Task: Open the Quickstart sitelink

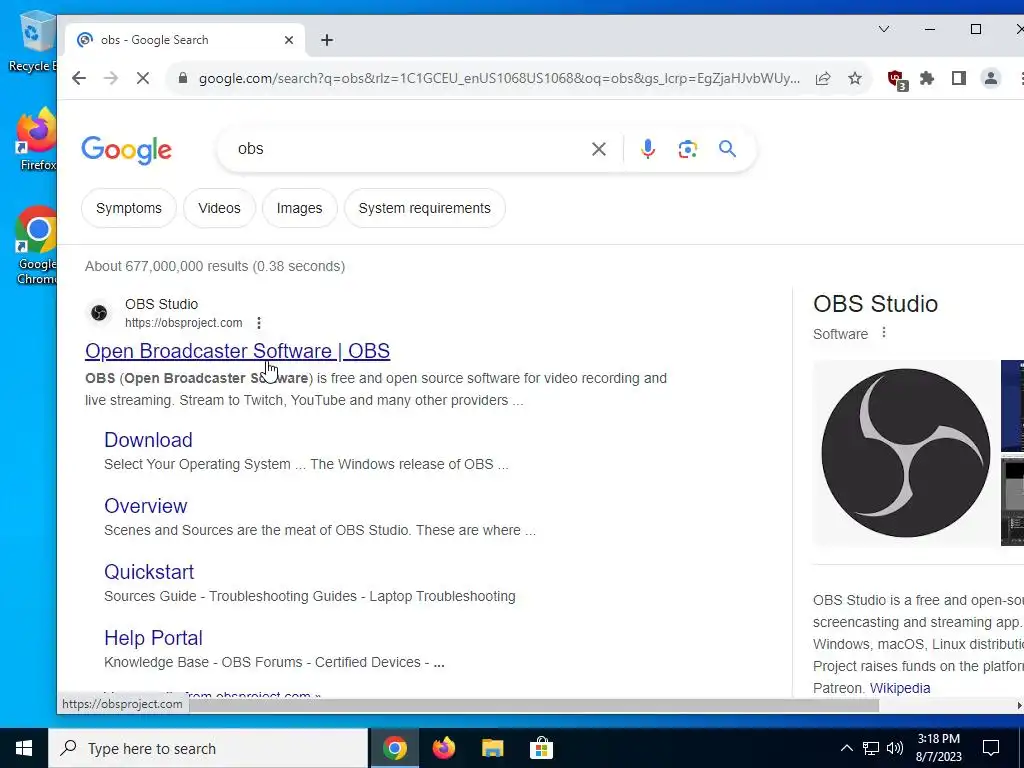Action: (149, 572)
